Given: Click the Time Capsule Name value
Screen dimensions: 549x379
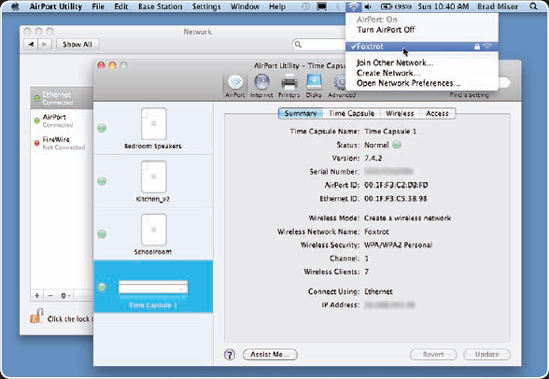Looking at the screenshot, I should click(x=390, y=131).
